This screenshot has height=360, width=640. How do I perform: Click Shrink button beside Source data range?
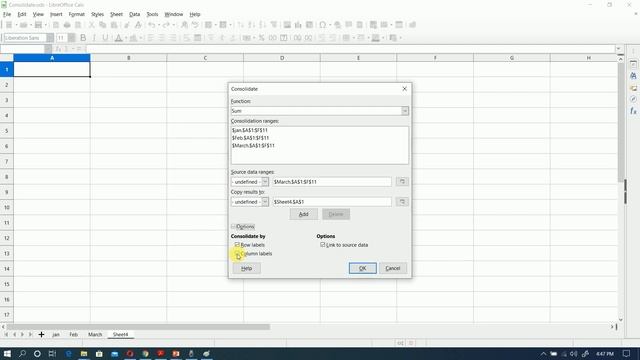point(402,182)
